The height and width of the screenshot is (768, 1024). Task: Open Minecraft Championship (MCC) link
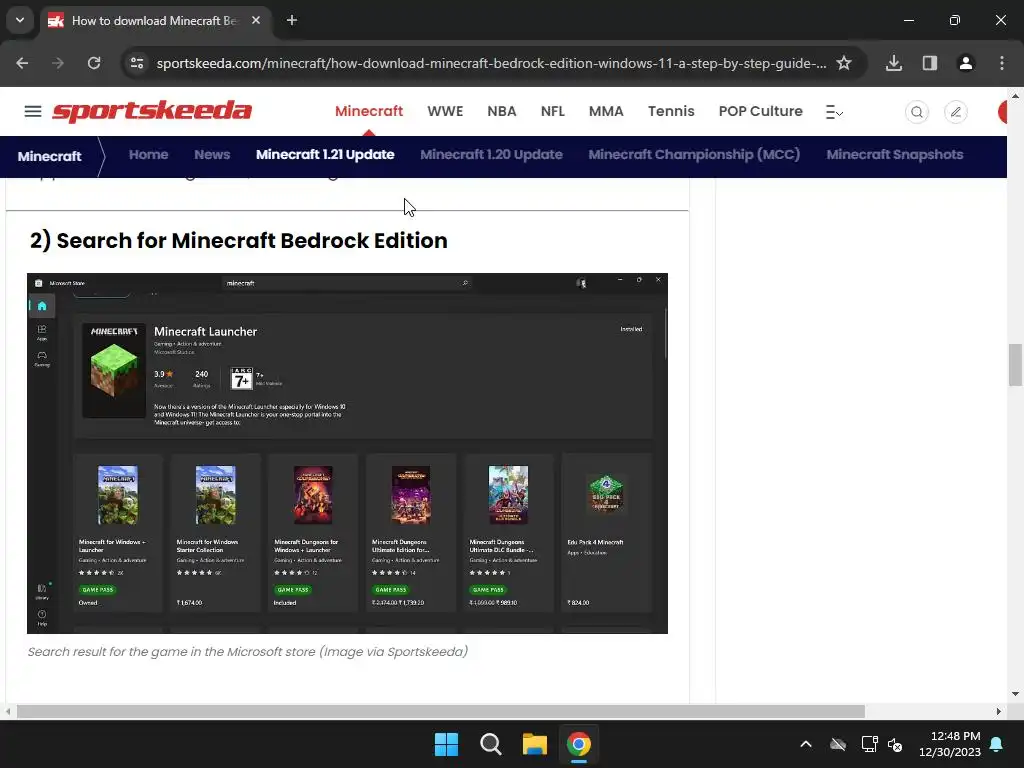click(x=694, y=155)
